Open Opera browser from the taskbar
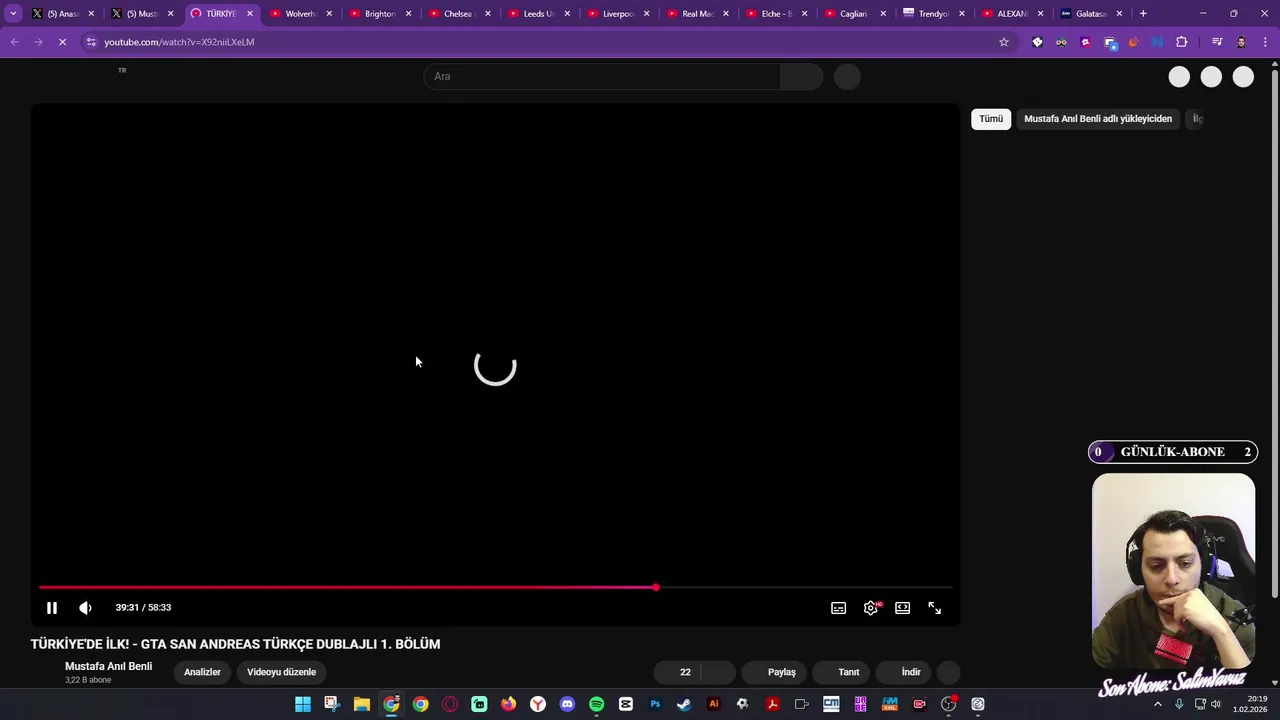This screenshot has width=1280, height=720. coord(450,704)
